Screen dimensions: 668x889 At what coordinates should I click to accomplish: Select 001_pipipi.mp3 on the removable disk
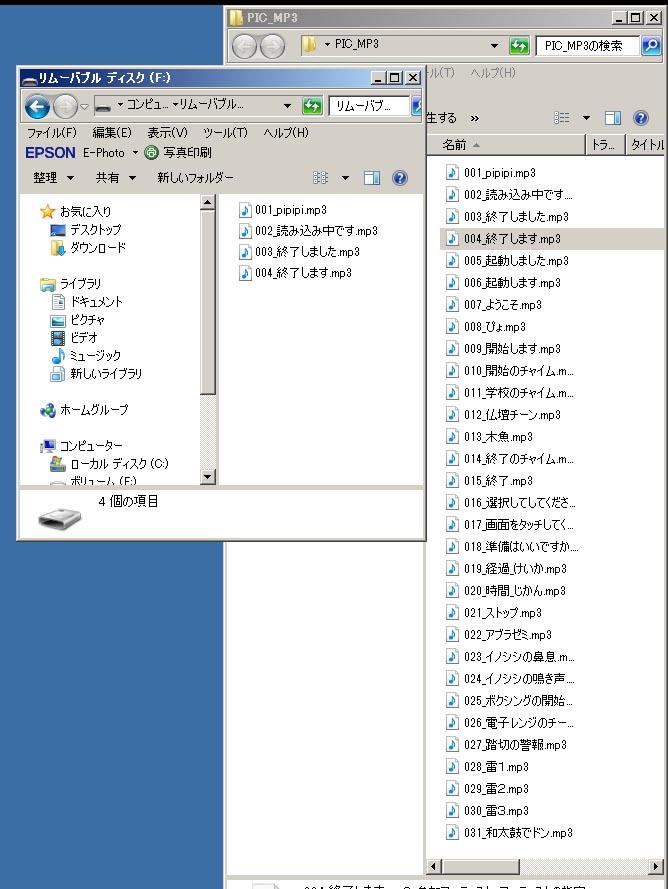290,210
